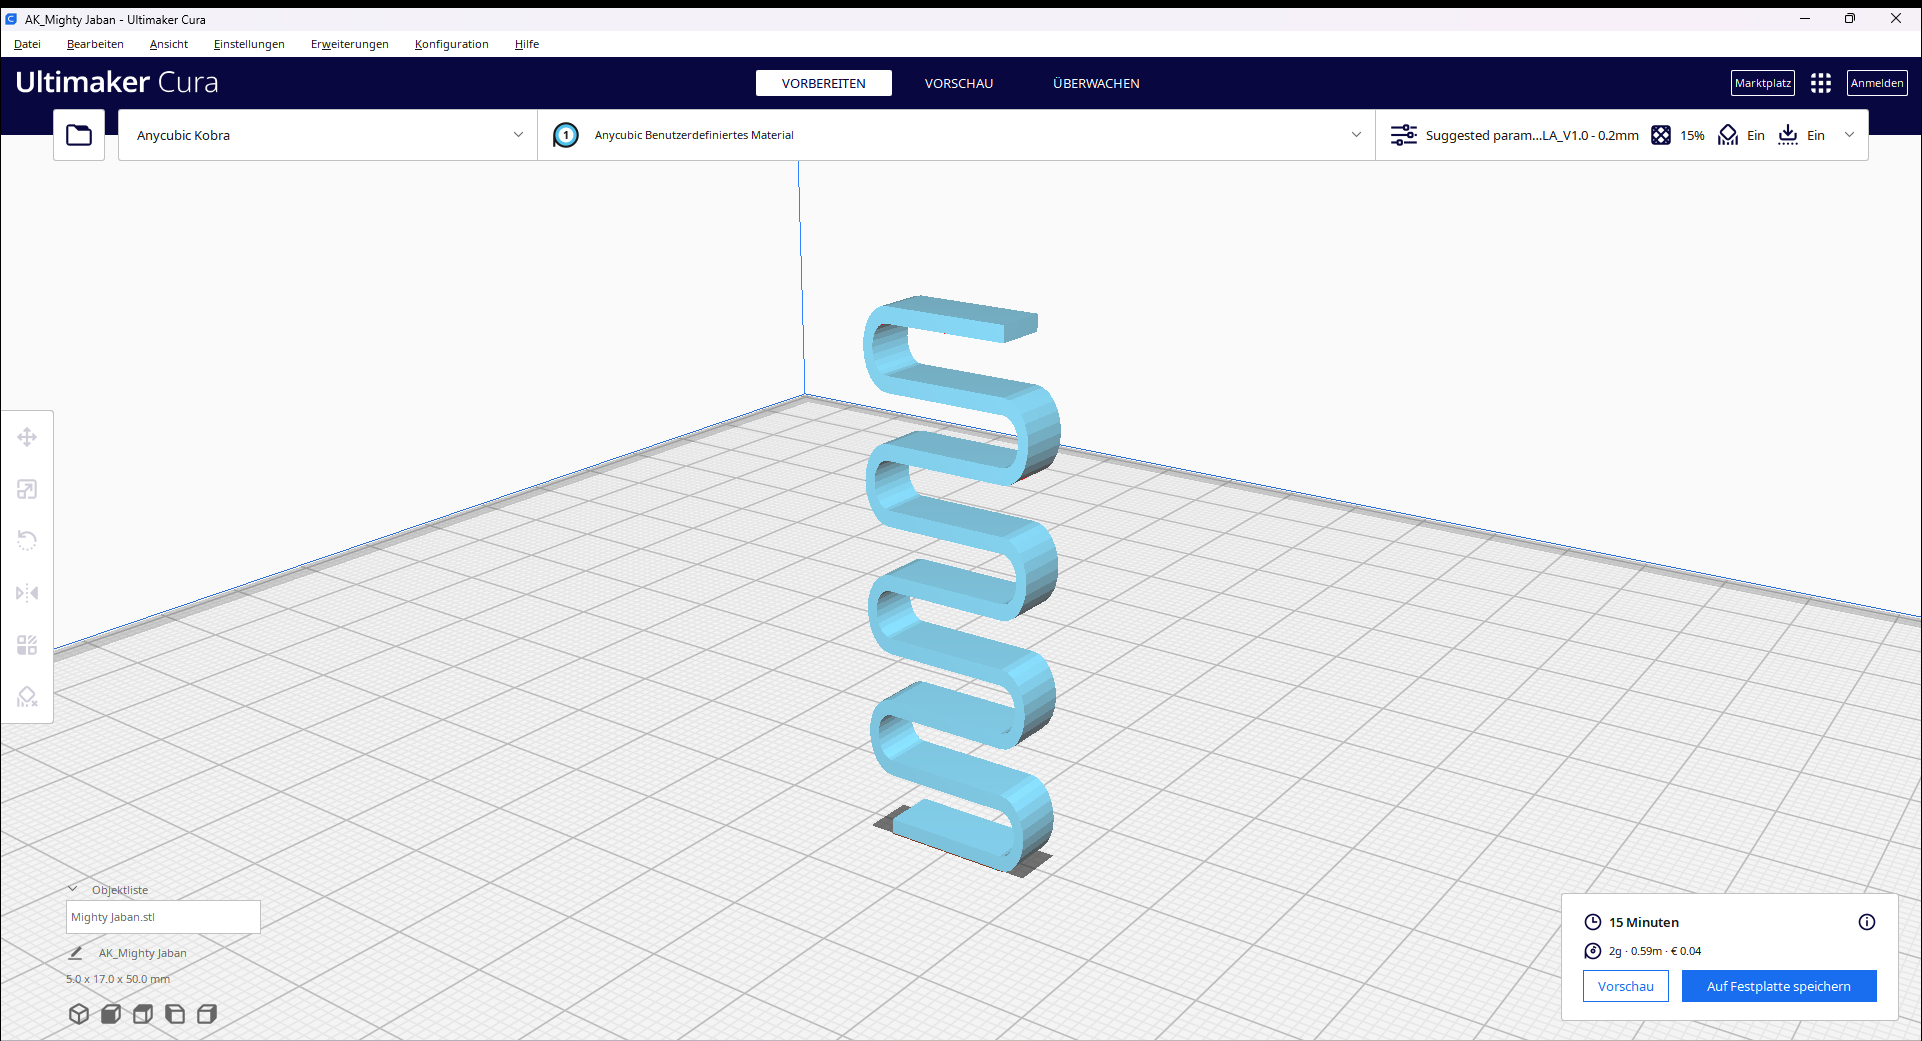The width and height of the screenshot is (1922, 1041).
Task: Open print settings via slider icon
Action: pyautogui.click(x=1403, y=134)
